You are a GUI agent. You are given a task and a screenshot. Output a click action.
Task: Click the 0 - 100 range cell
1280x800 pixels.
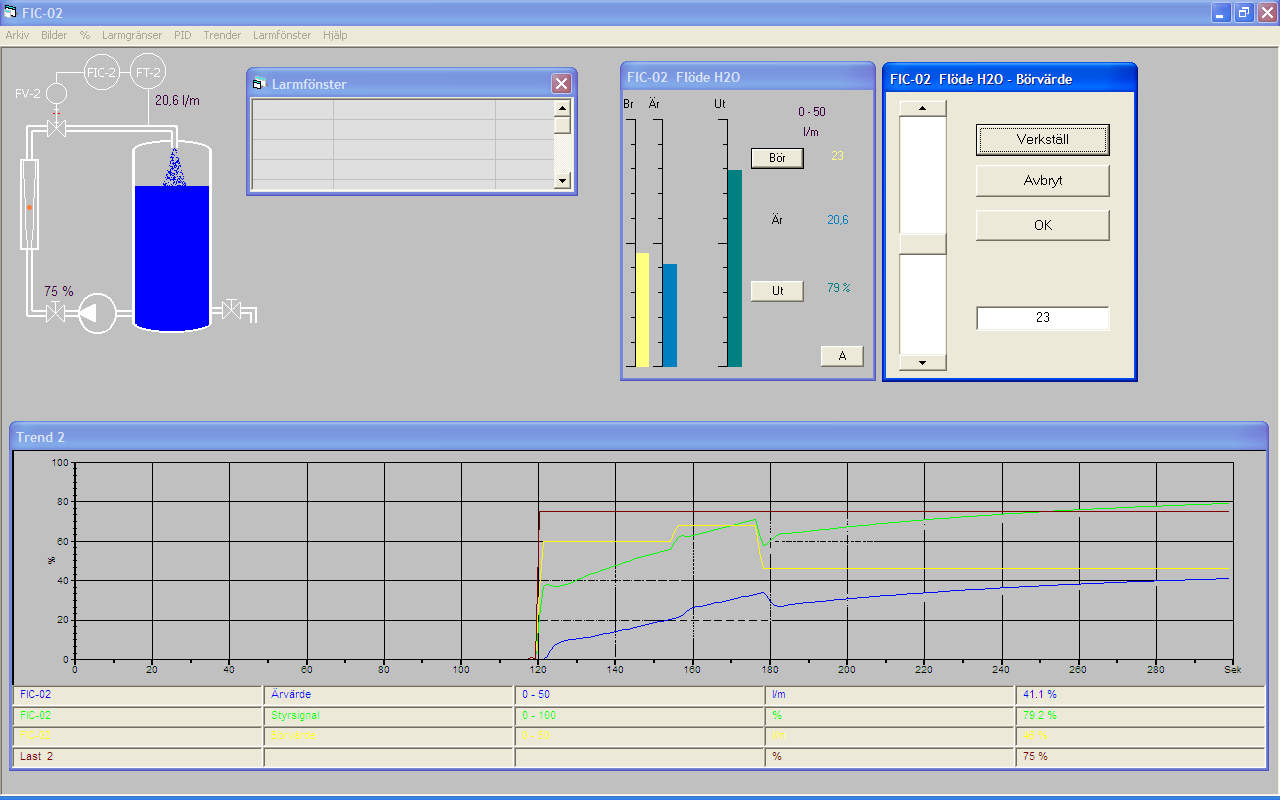pyautogui.click(x=639, y=716)
